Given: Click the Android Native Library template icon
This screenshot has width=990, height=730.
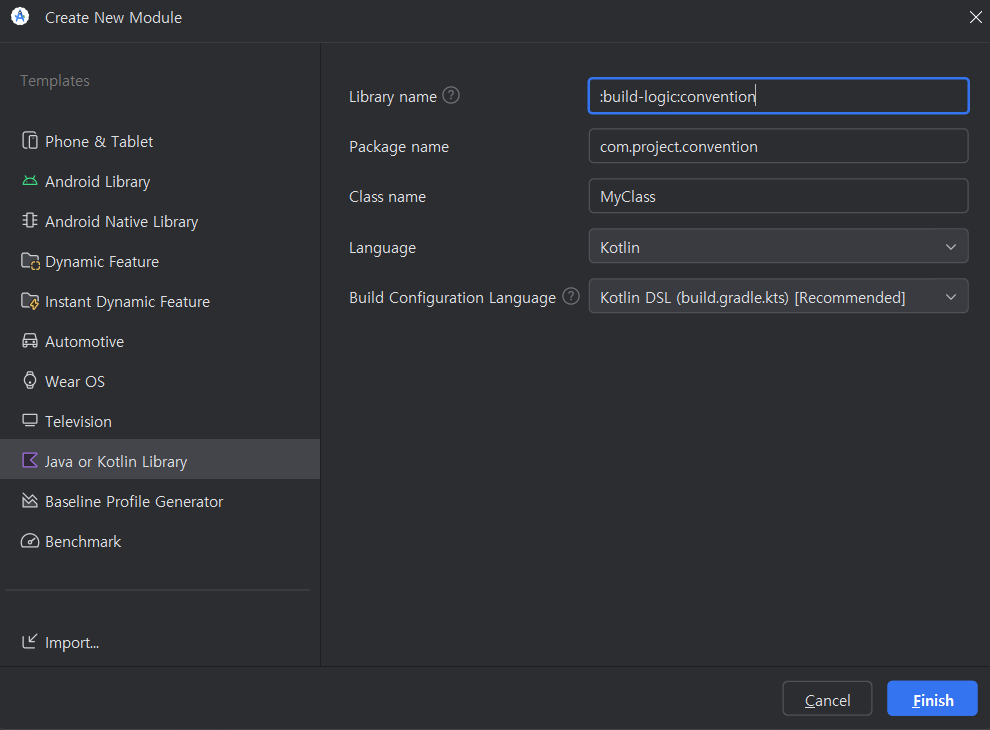Looking at the screenshot, I should pyautogui.click(x=30, y=220).
